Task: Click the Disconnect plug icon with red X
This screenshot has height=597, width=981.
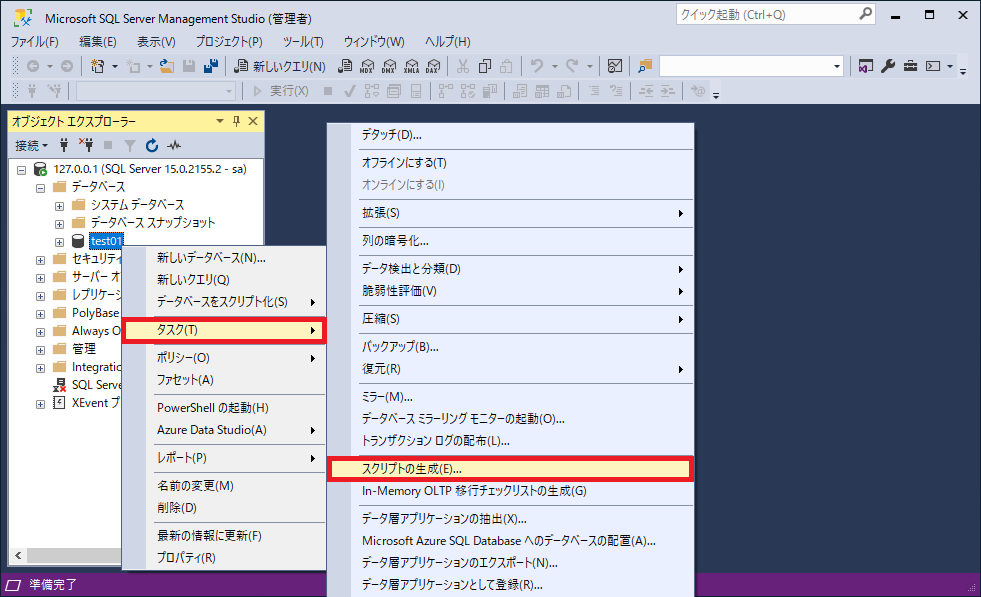Action: click(87, 145)
